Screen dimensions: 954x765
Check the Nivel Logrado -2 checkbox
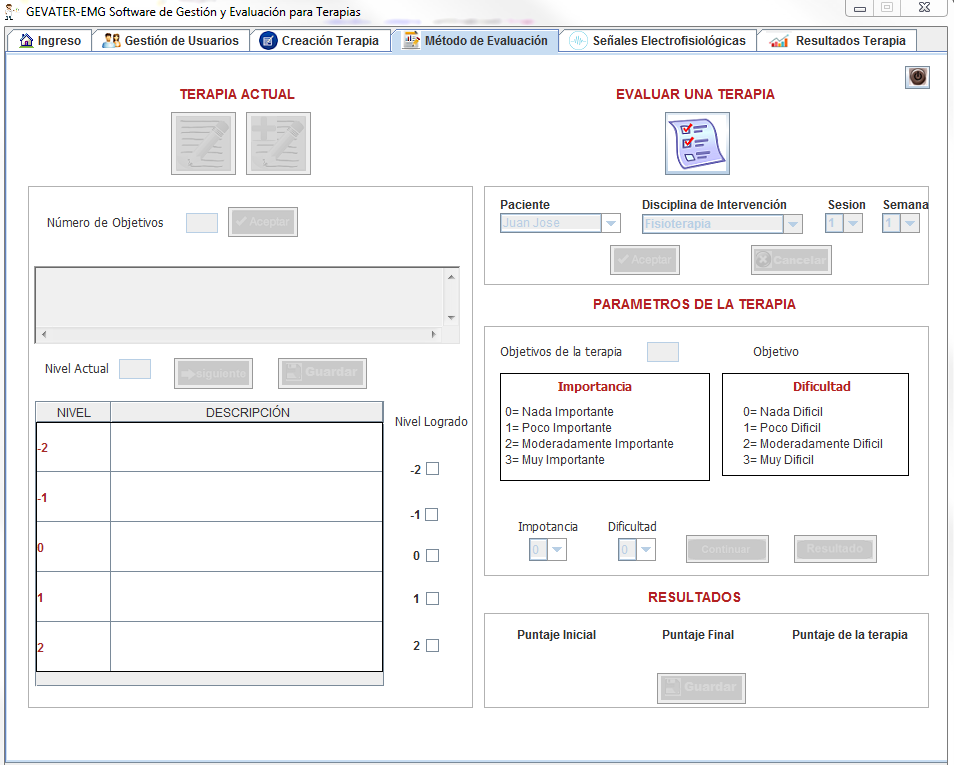(x=432, y=469)
